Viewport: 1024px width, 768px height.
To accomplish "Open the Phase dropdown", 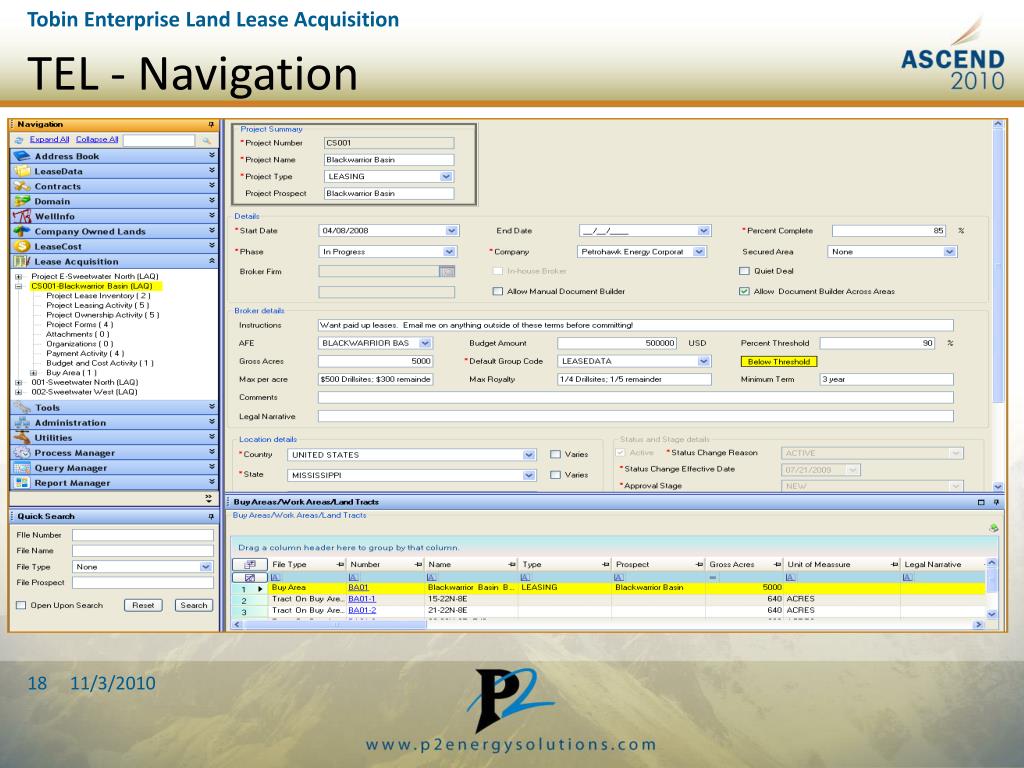I will click(x=449, y=251).
